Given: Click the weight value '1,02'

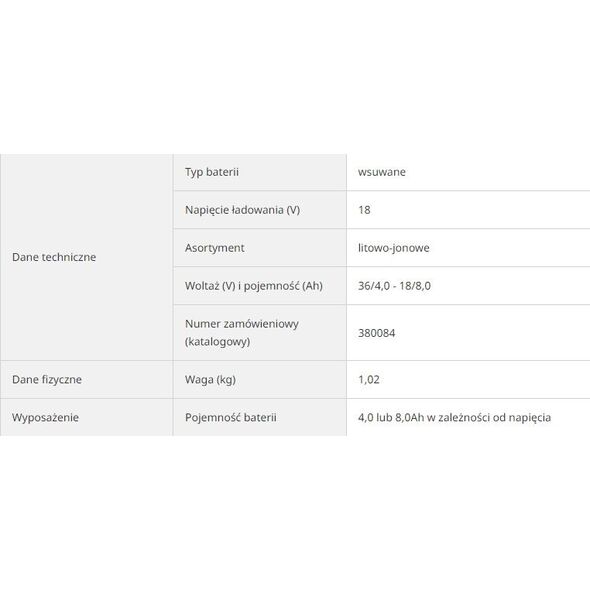Looking at the screenshot, I should [x=369, y=379].
